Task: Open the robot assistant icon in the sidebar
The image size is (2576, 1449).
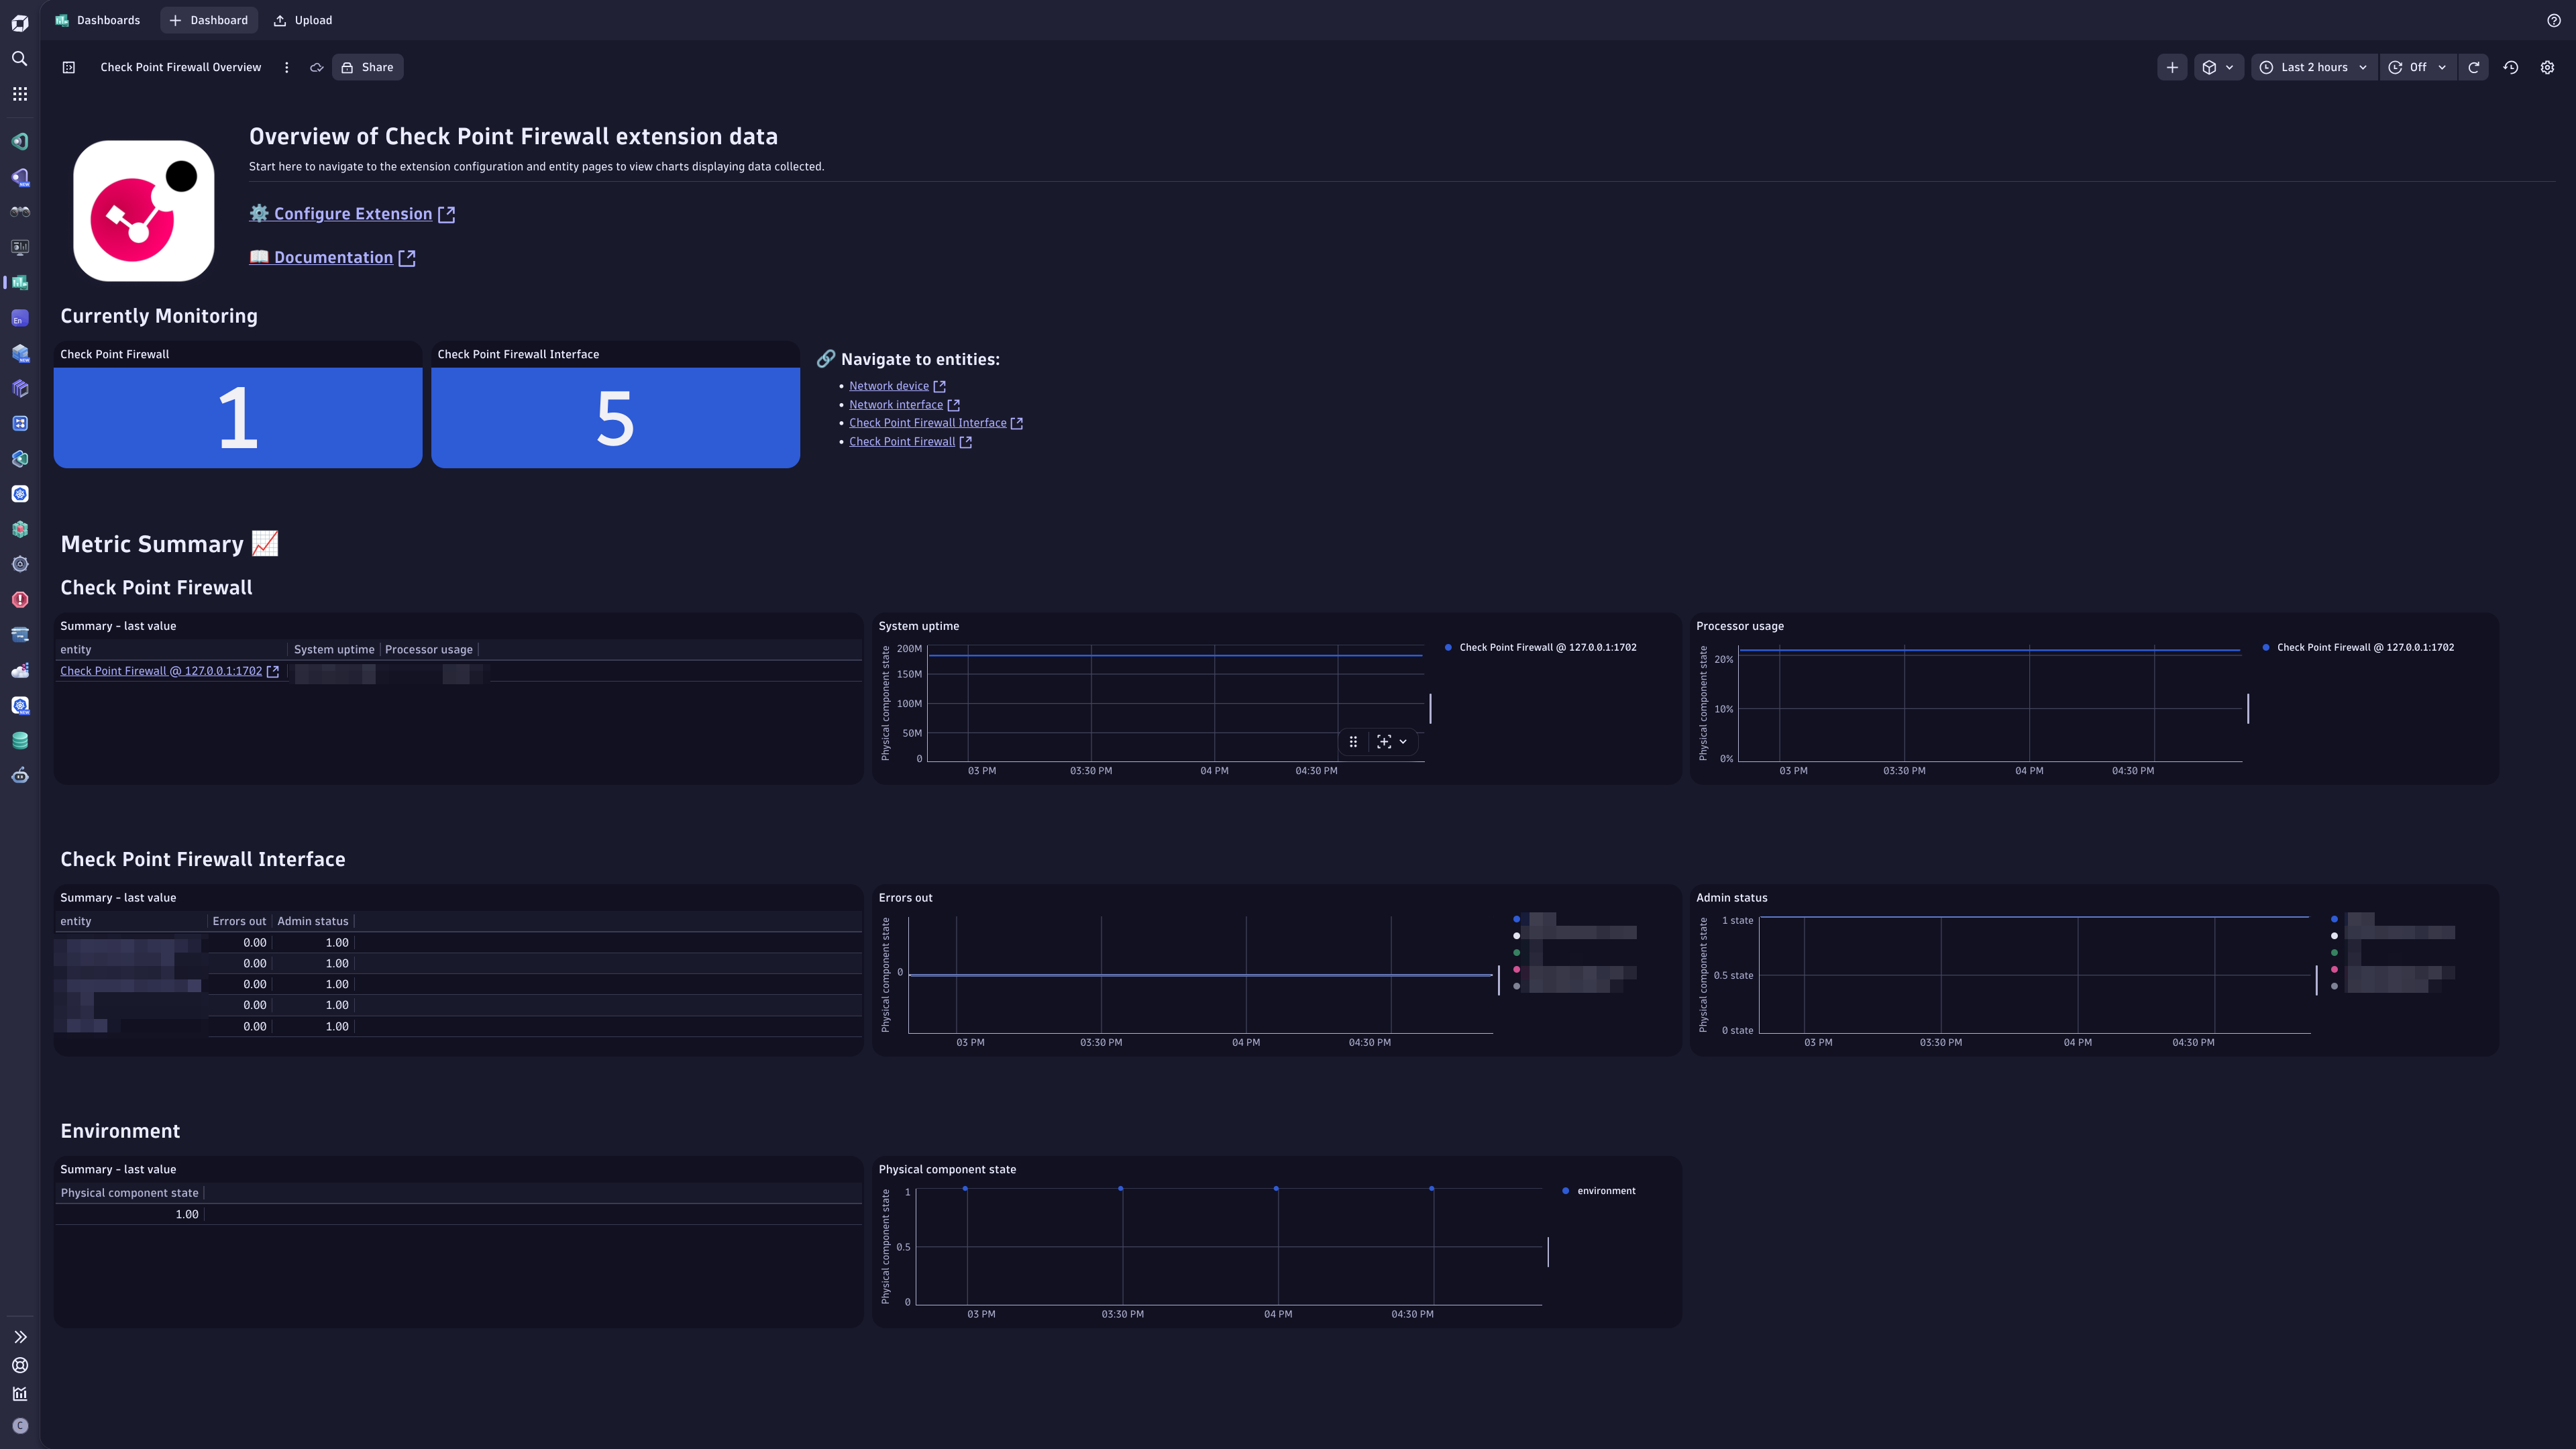Action: point(20,776)
